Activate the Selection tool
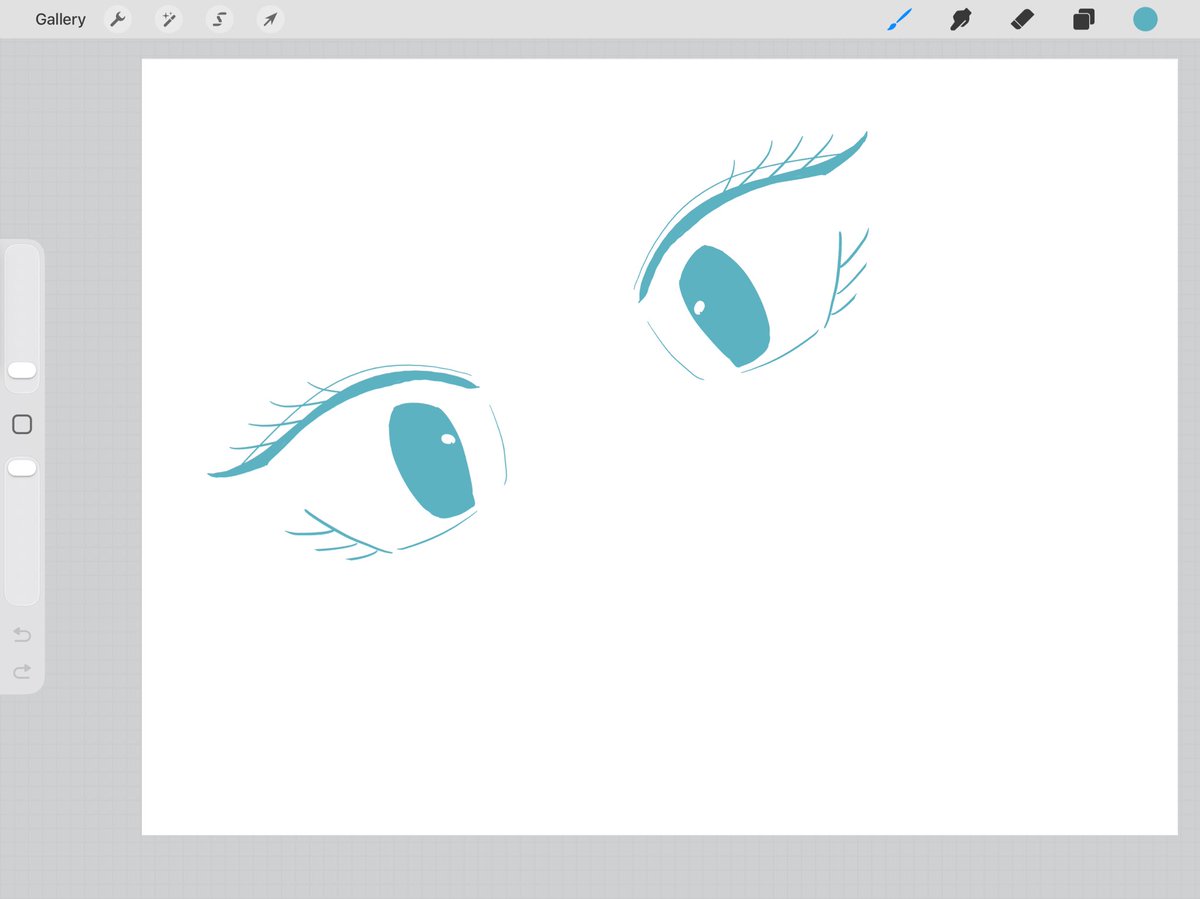Screen dimensions: 1200x899 219,19
